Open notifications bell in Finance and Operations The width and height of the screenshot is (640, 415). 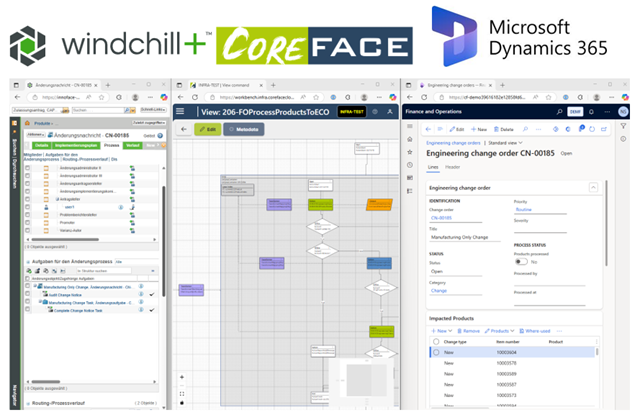coord(591,111)
